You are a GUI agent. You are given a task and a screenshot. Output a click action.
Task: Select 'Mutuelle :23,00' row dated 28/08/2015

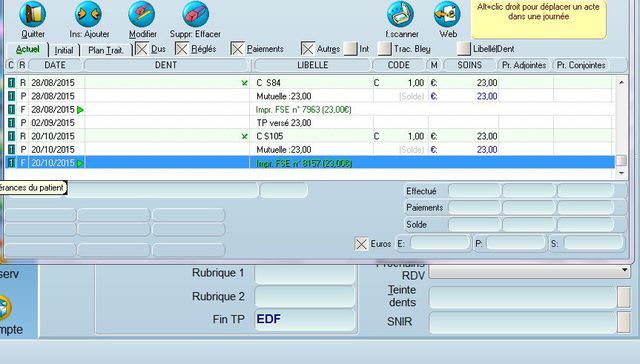310,96
